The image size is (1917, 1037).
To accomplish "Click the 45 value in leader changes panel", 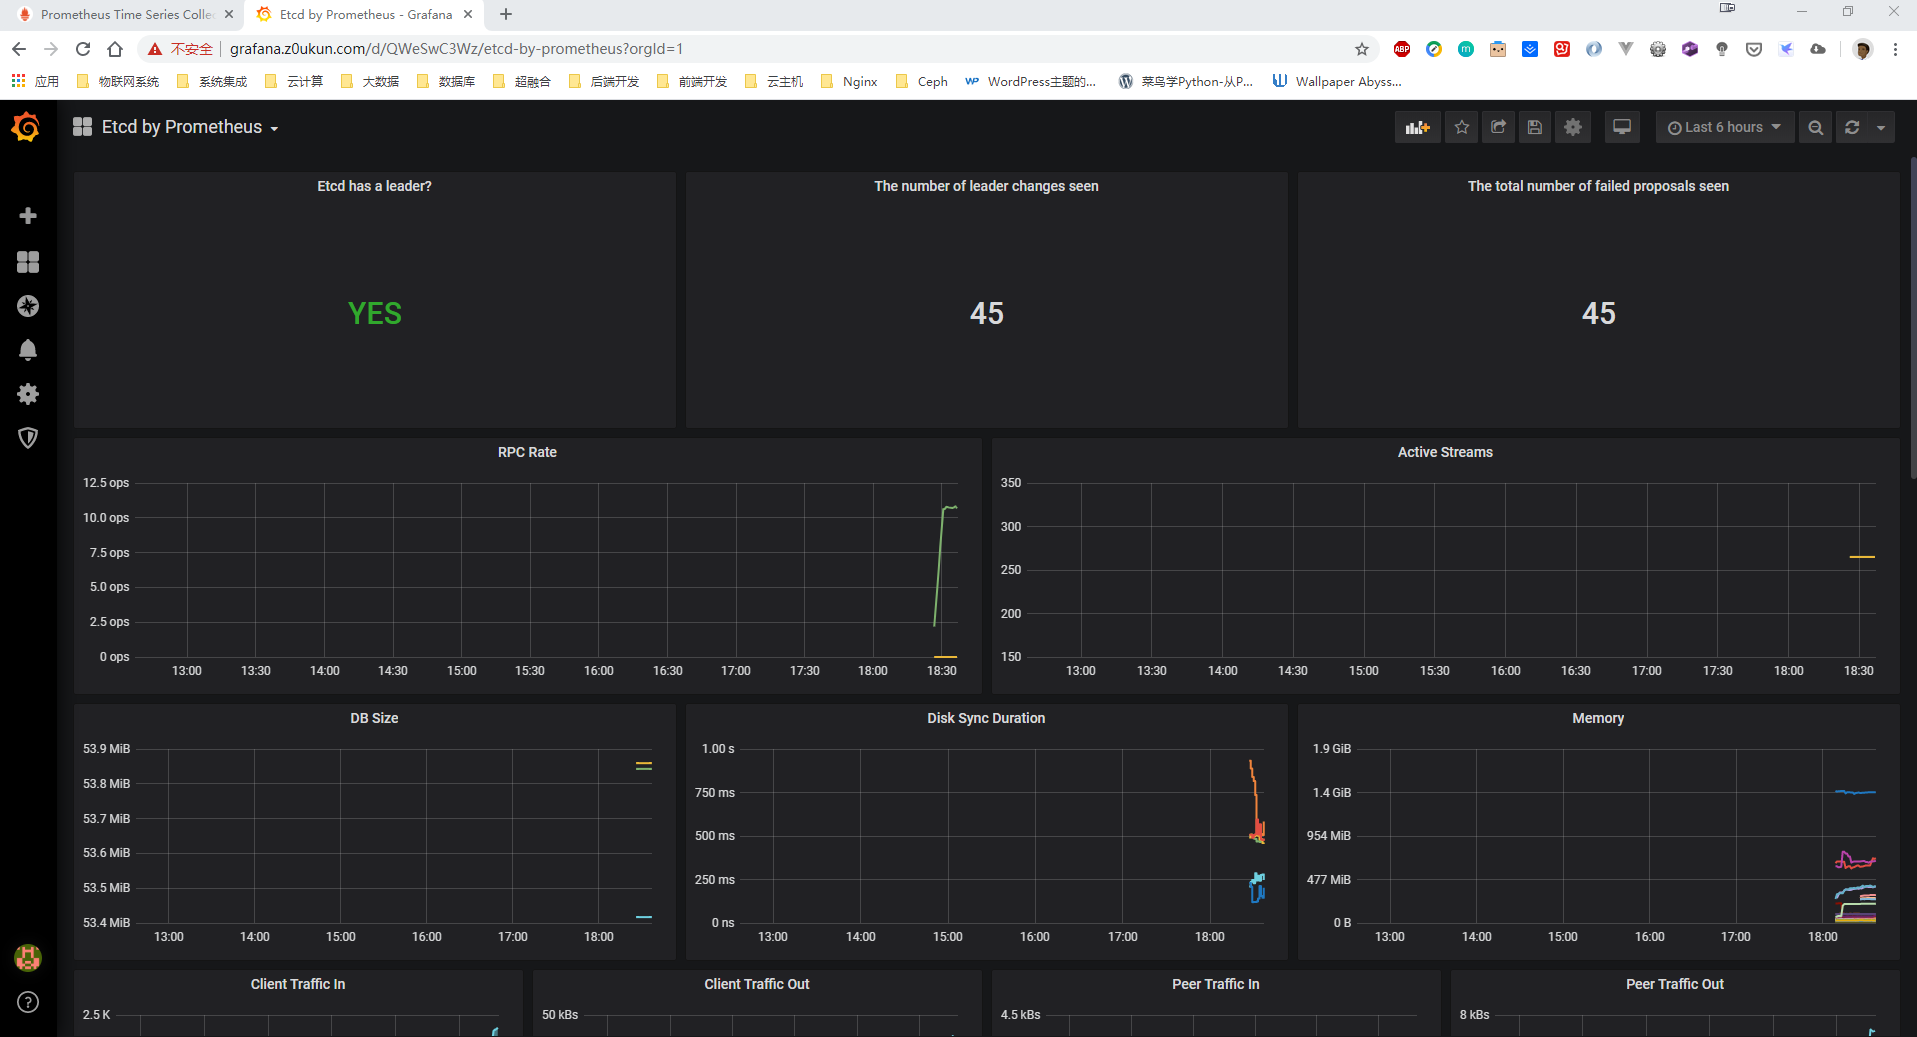I will [x=987, y=313].
